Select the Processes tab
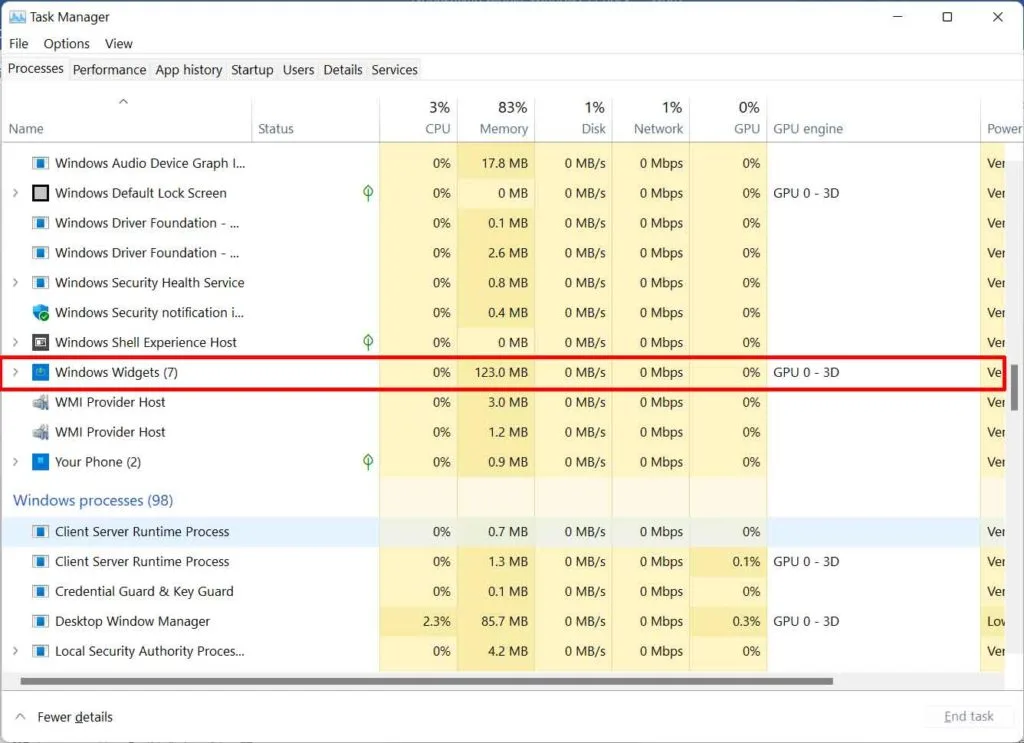Screen dimensions: 1024x743 [36, 69]
